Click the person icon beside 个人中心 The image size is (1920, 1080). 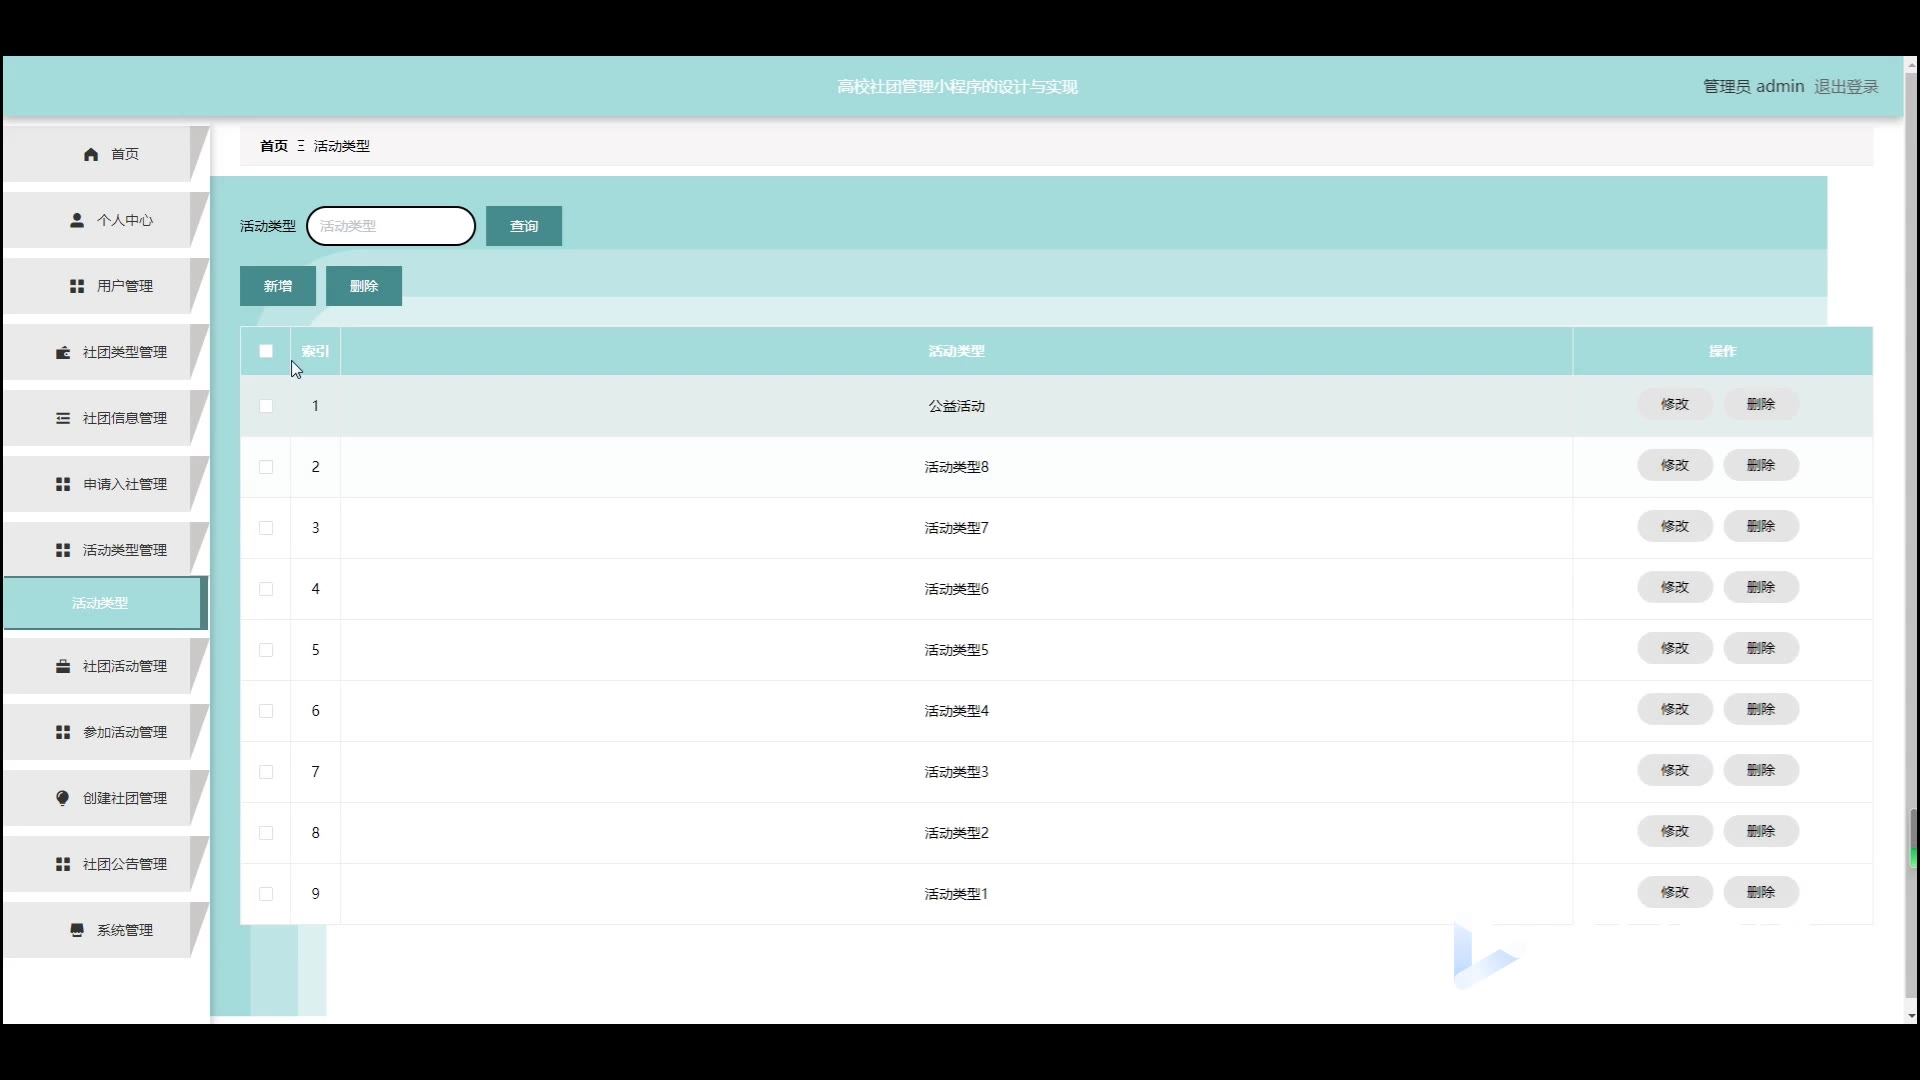point(77,220)
